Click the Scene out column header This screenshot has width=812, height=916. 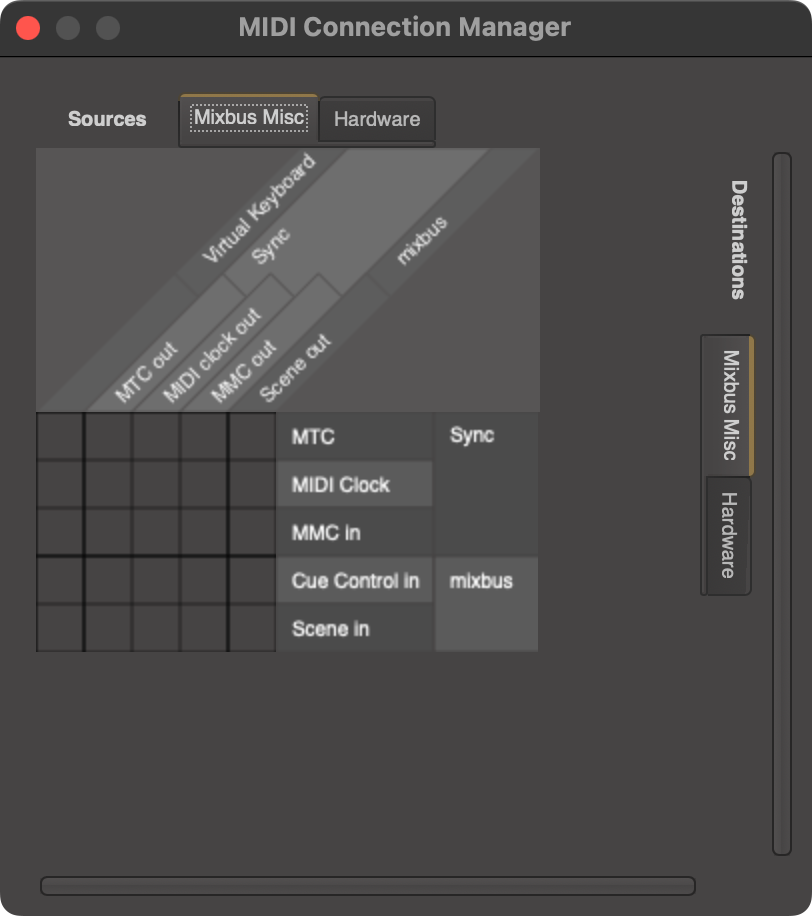tap(294, 368)
